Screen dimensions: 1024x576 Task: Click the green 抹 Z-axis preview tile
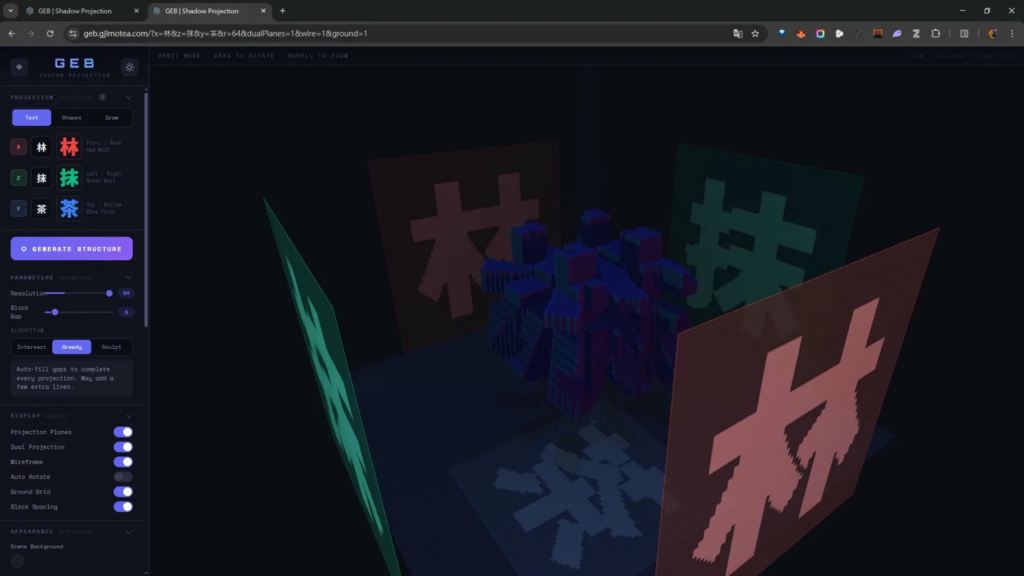tap(69, 178)
